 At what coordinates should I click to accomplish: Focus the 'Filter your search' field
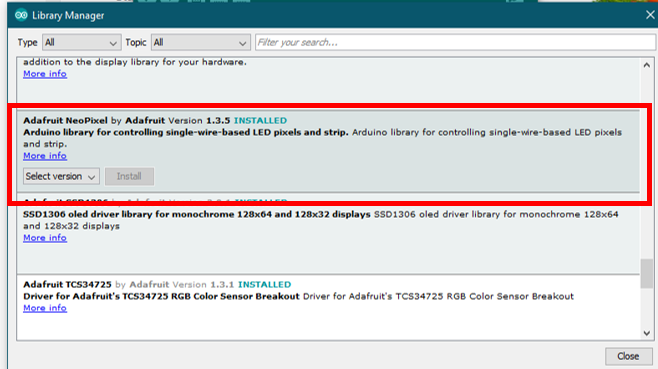point(455,42)
